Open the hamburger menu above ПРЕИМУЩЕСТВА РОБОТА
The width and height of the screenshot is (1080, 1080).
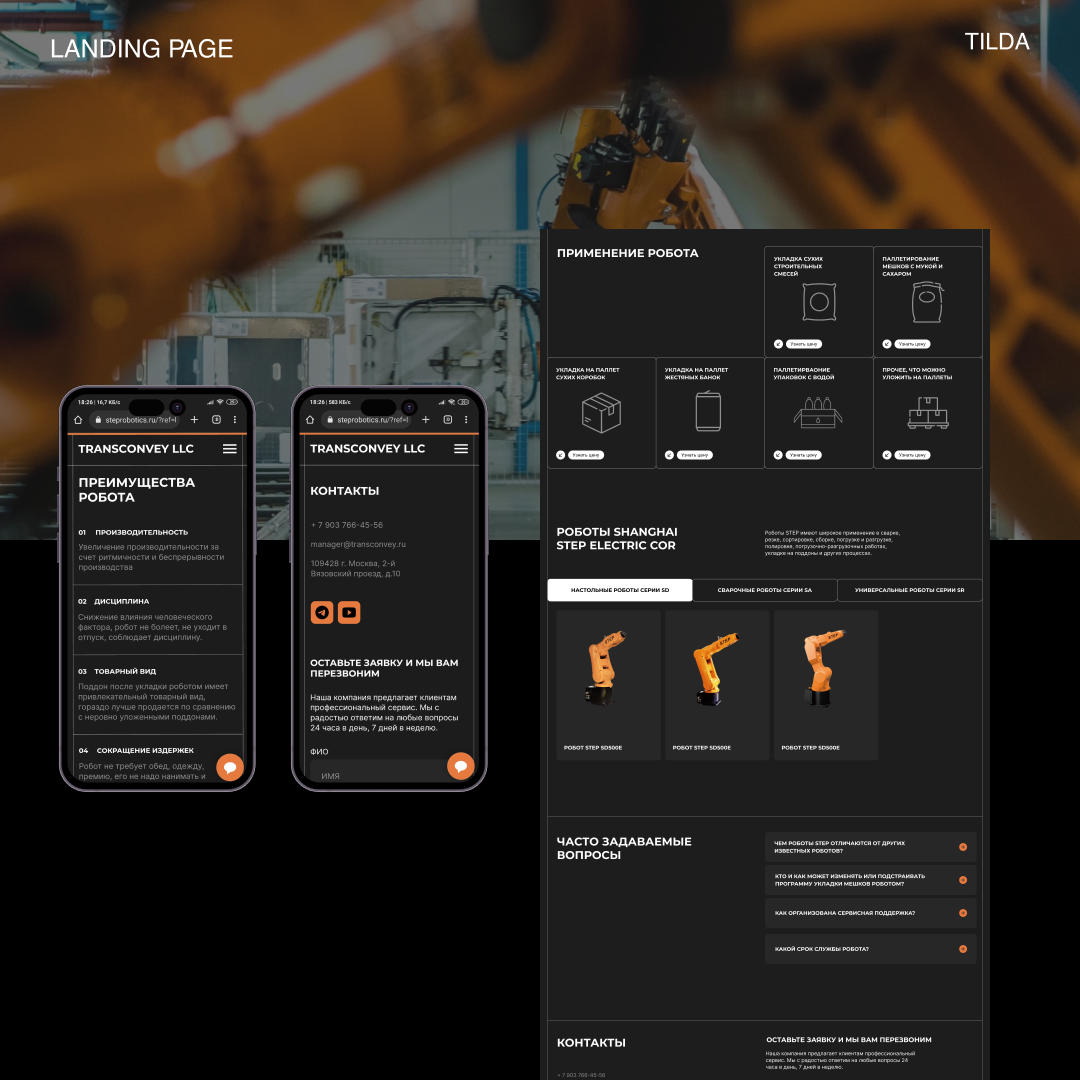pos(229,448)
